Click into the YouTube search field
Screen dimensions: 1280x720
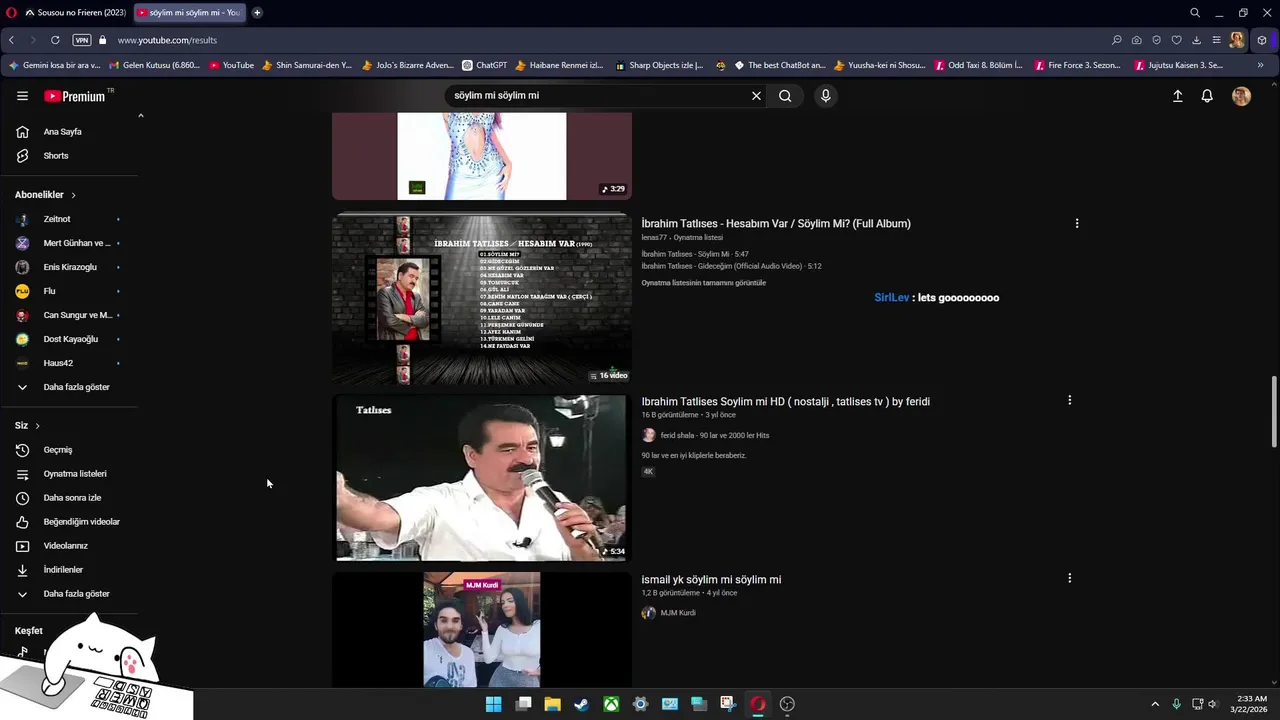coord(595,96)
